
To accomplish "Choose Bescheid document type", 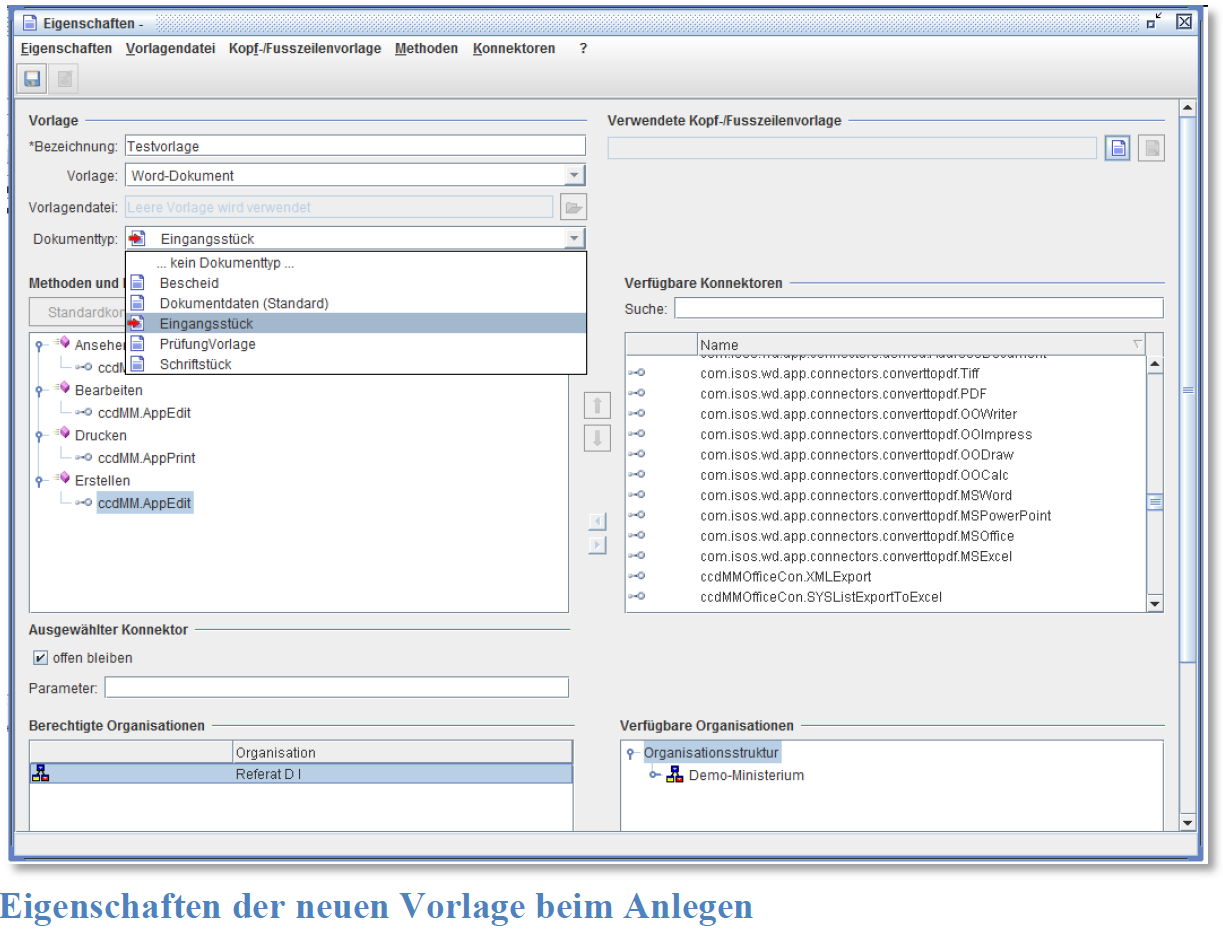I will (x=356, y=283).
